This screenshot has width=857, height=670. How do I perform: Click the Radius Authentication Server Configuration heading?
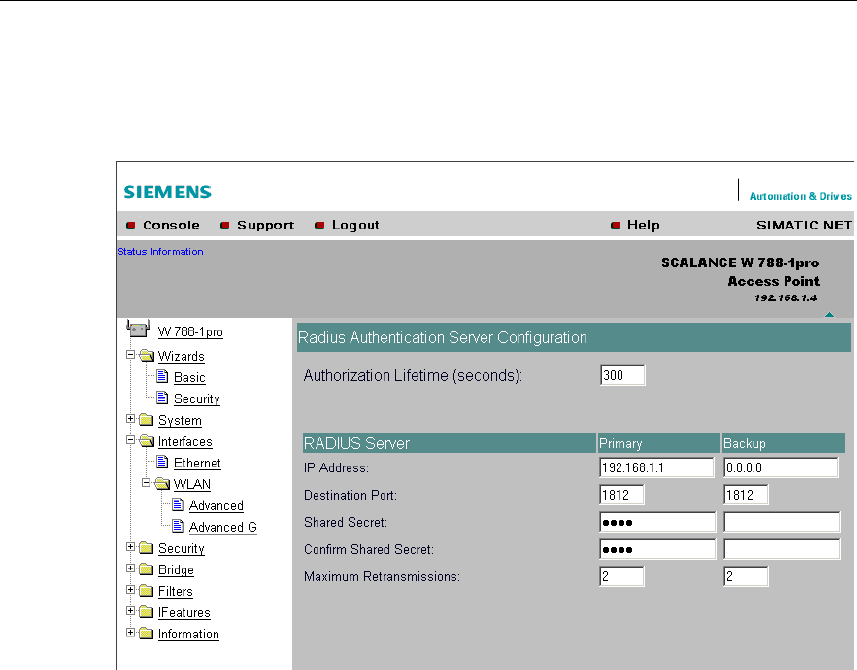coord(442,338)
